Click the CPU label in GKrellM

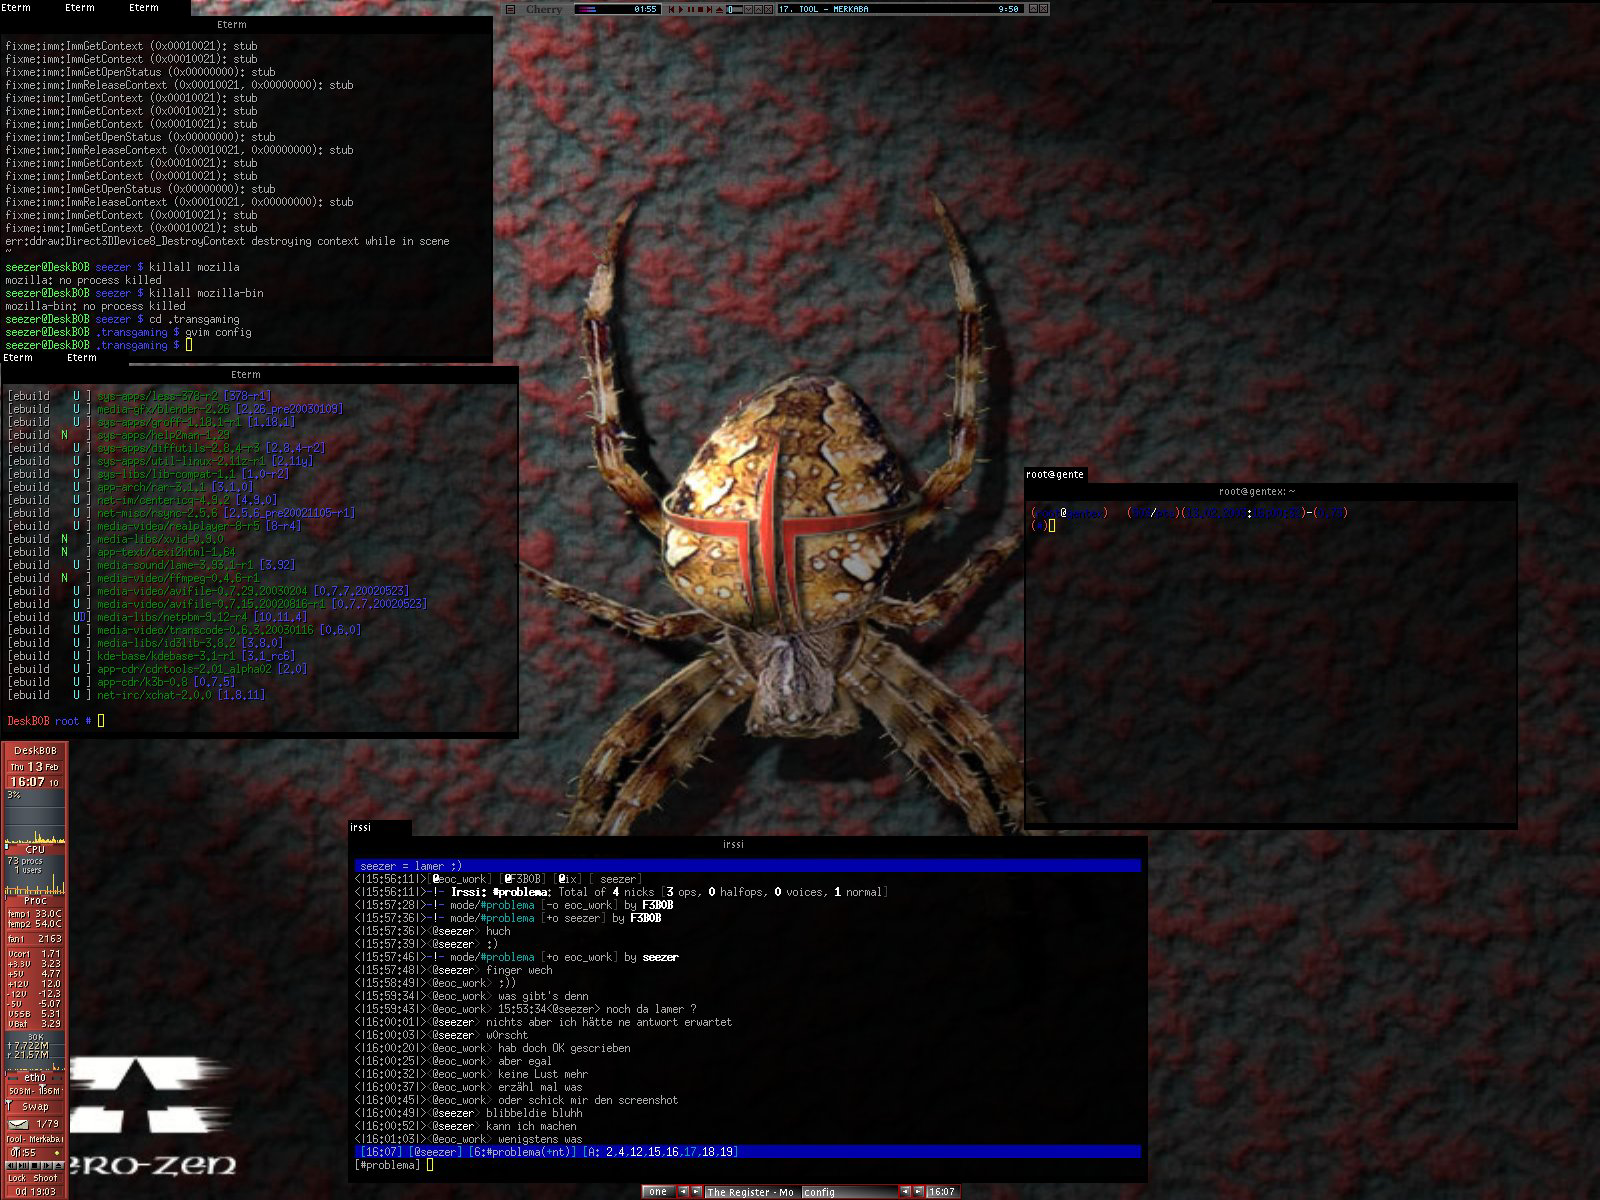35,849
